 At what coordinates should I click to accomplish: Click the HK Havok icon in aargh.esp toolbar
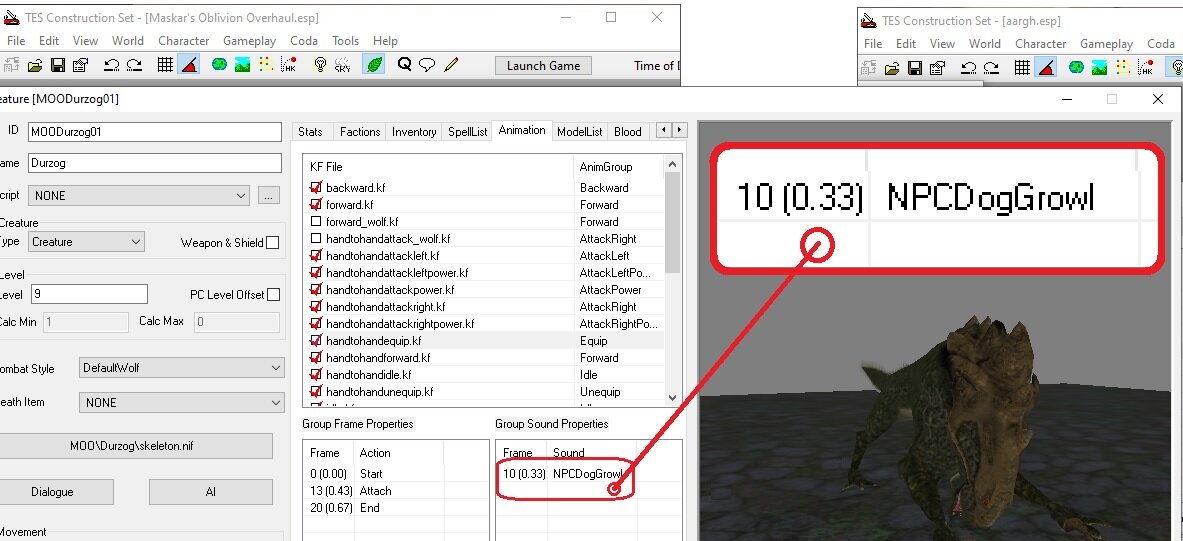1145,69
